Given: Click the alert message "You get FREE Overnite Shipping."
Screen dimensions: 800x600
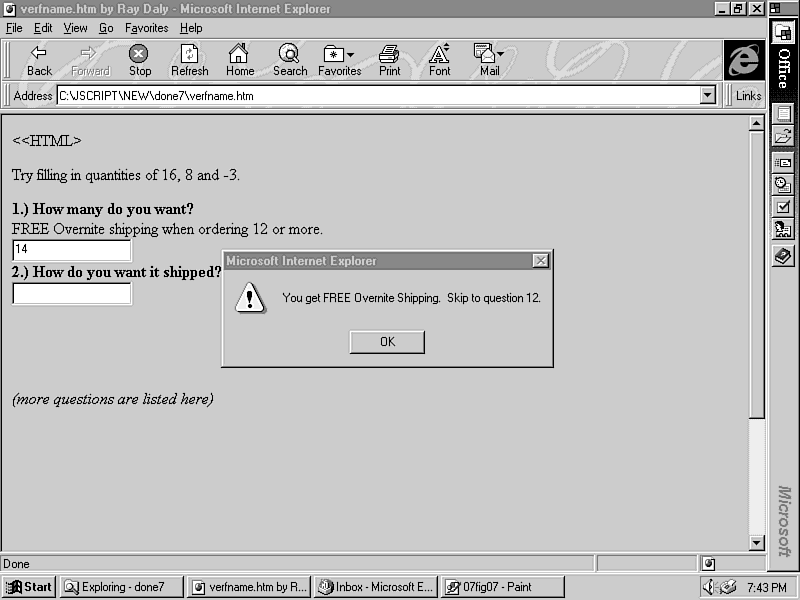Looking at the screenshot, I should (361, 298).
